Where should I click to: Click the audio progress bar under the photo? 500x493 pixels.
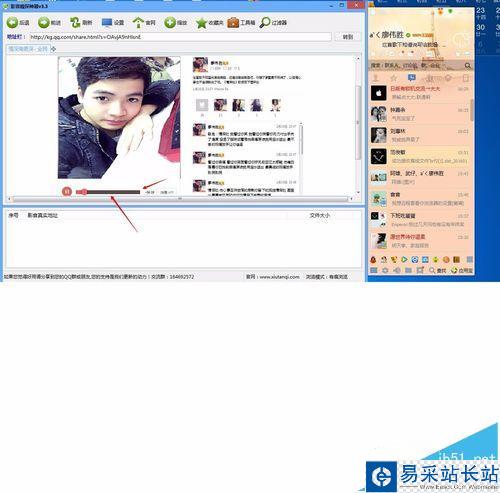(x=108, y=192)
